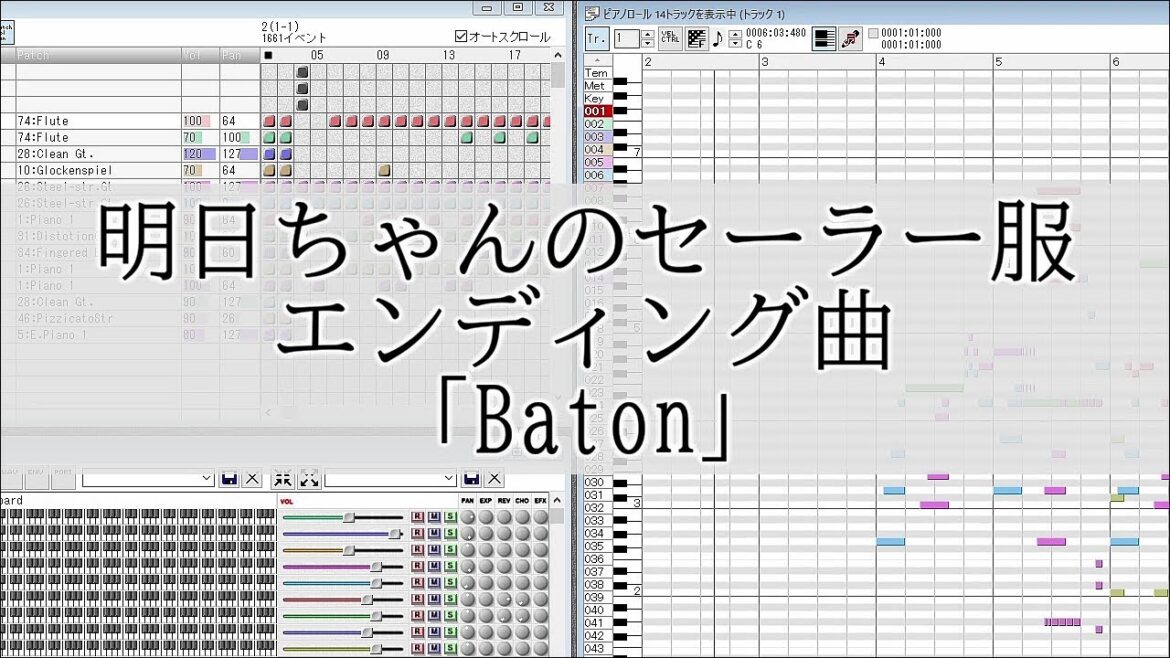Delete the mixer preset using the X icon
1170x658 pixels.
pos(251,478)
